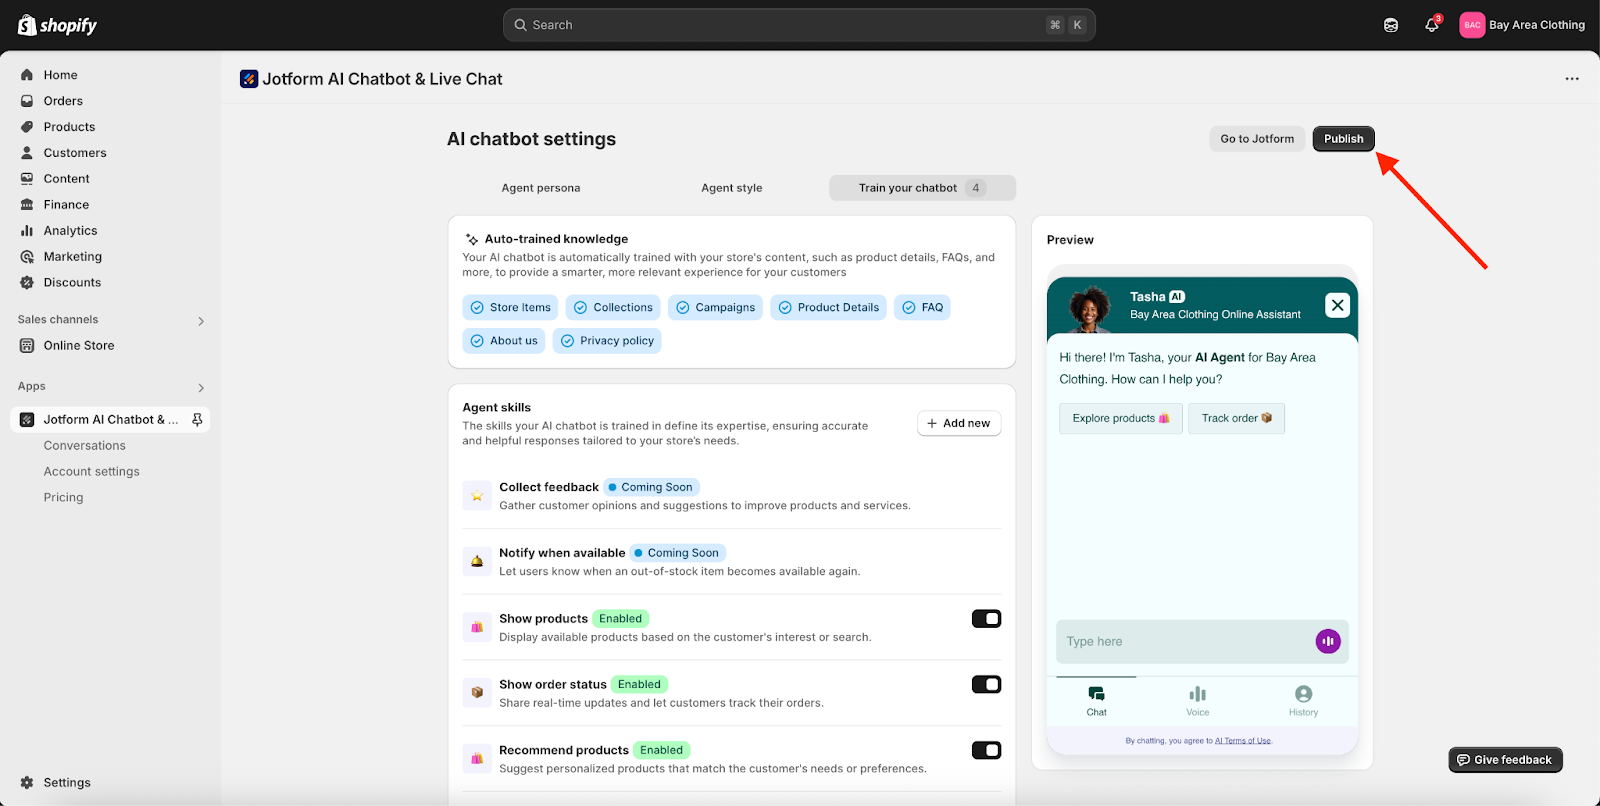Image resolution: width=1600 pixels, height=806 pixels.
Task: Click the Customers person icon
Action: click(x=27, y=153)
